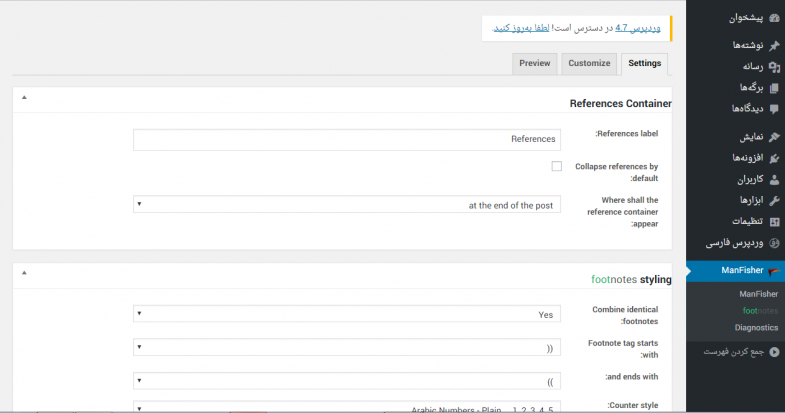Click the لطفا به‌روز کنید link

click(x=521, y=28)
